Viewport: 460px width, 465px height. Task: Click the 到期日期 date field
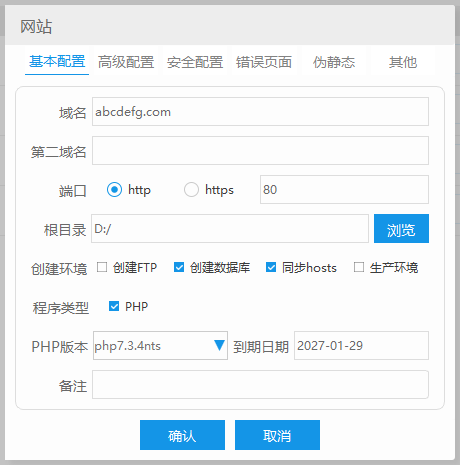pyautogui.click(x=361, y=345)
